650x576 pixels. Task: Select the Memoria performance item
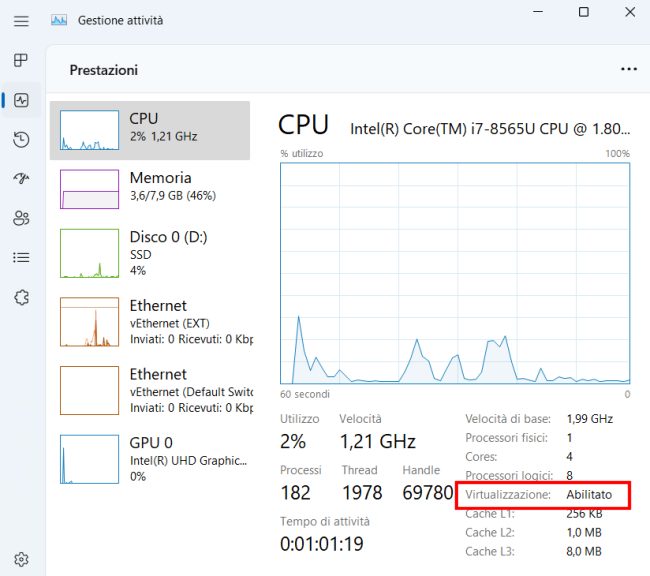(x=150, y=189)
